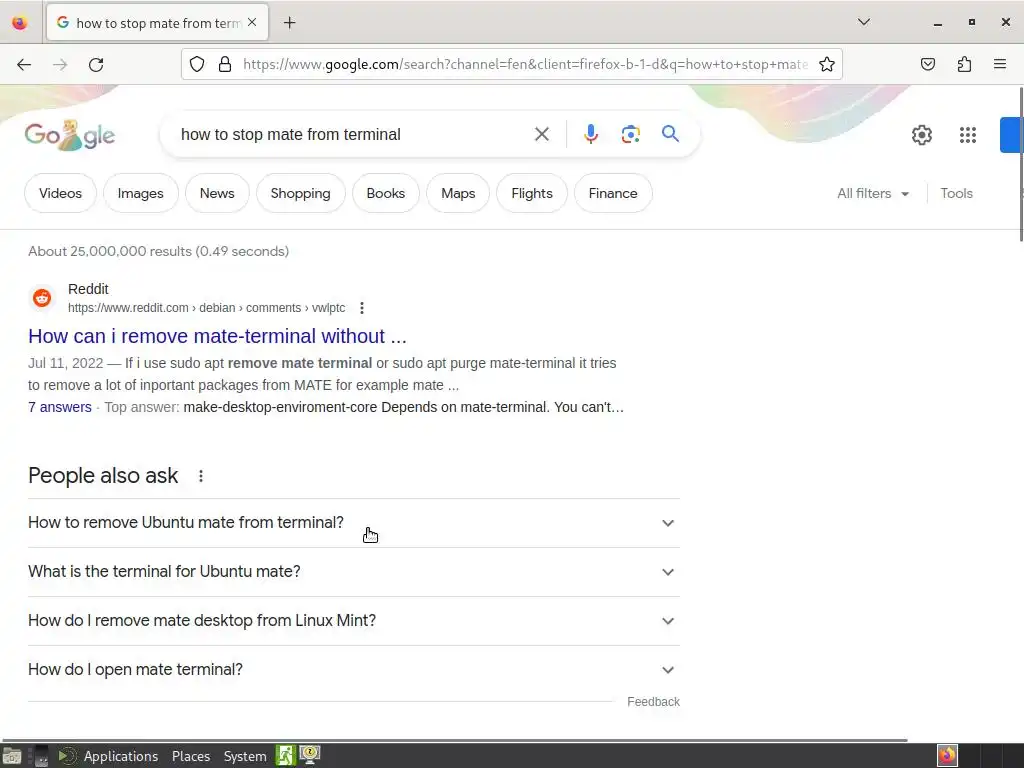1024x768 pixels.
Task: Click the Firefox icon beside the tab strip
Action: pyautogui.click(x=20, y=23)
